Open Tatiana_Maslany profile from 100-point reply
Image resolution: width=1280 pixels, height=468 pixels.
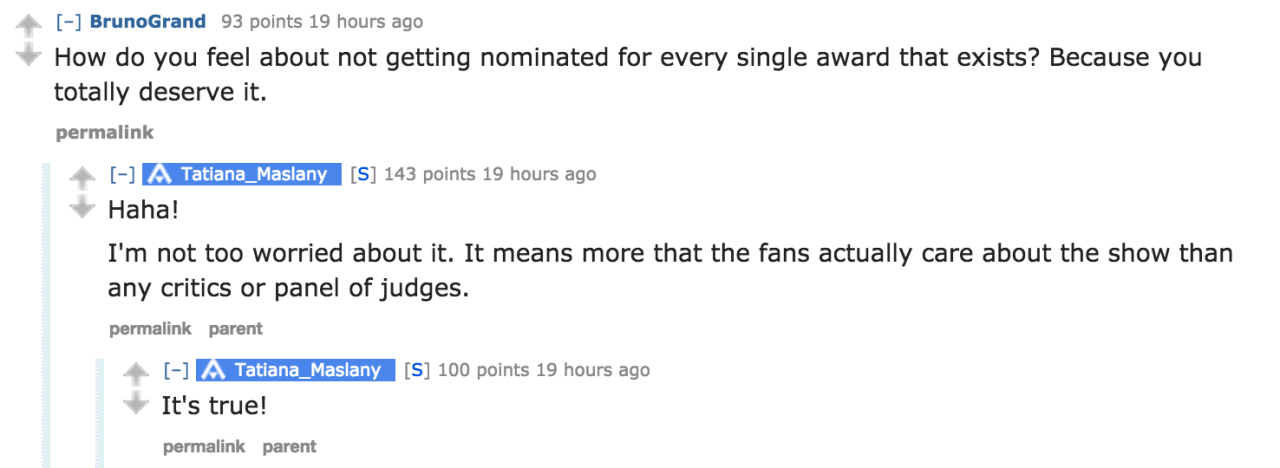pyautogui.click(x=308, y=371)
